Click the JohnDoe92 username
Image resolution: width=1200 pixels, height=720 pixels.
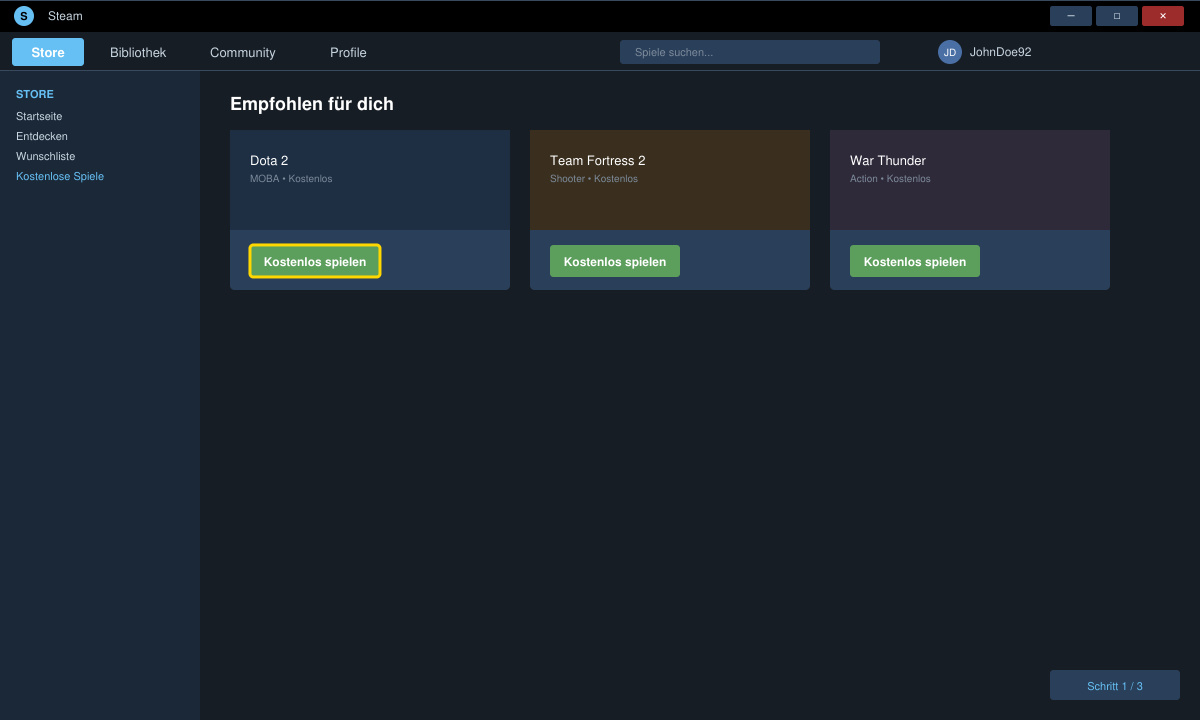[1000, 52]
